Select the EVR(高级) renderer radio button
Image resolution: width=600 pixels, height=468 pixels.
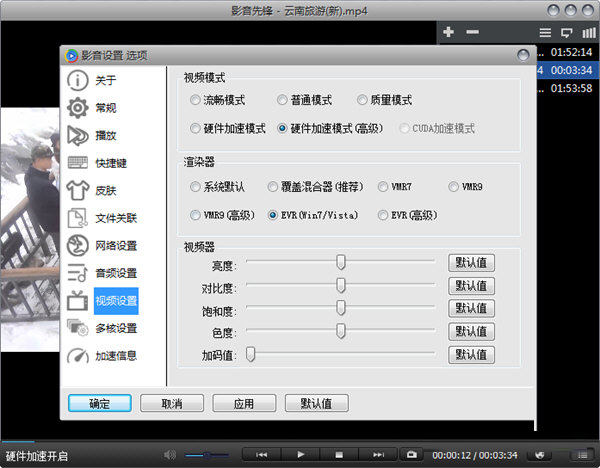(x=385, y=215)
